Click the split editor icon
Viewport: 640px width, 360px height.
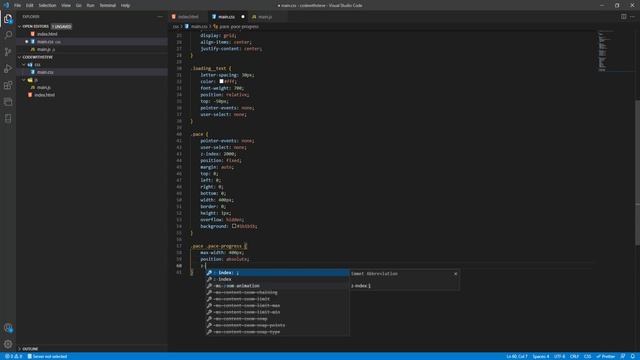(x=624, y=17)
